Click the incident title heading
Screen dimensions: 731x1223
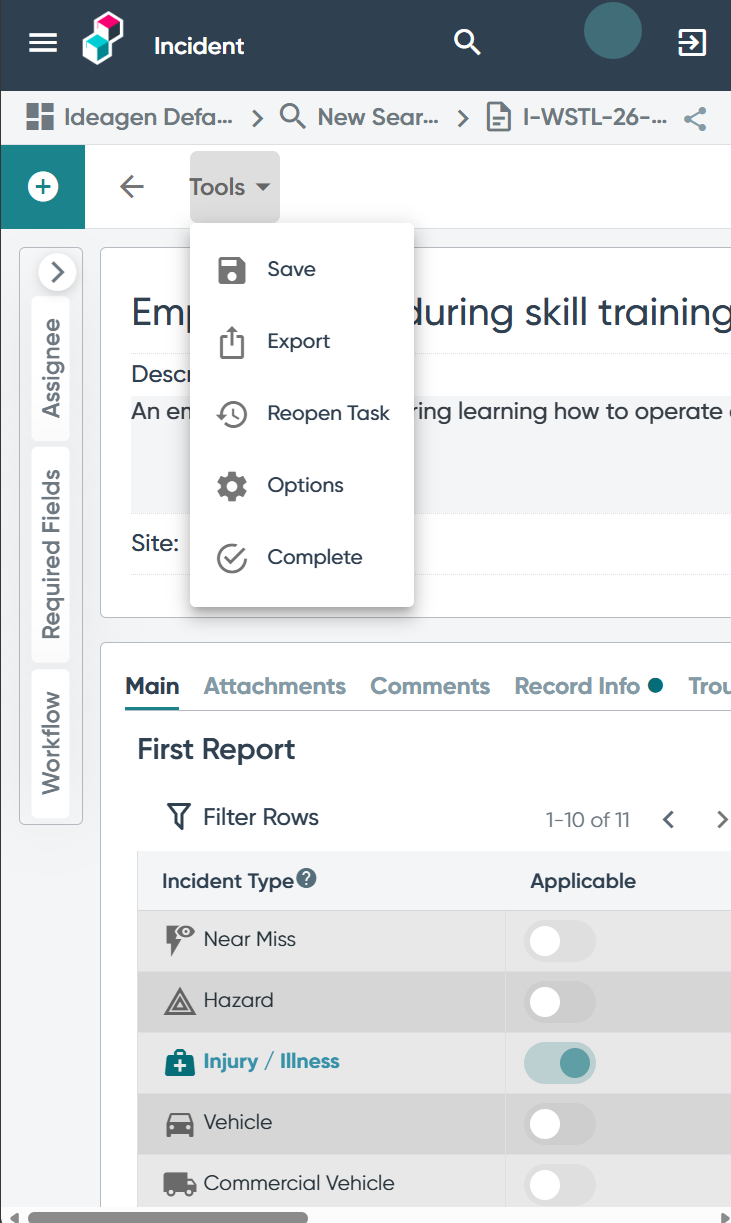(431, 313)
